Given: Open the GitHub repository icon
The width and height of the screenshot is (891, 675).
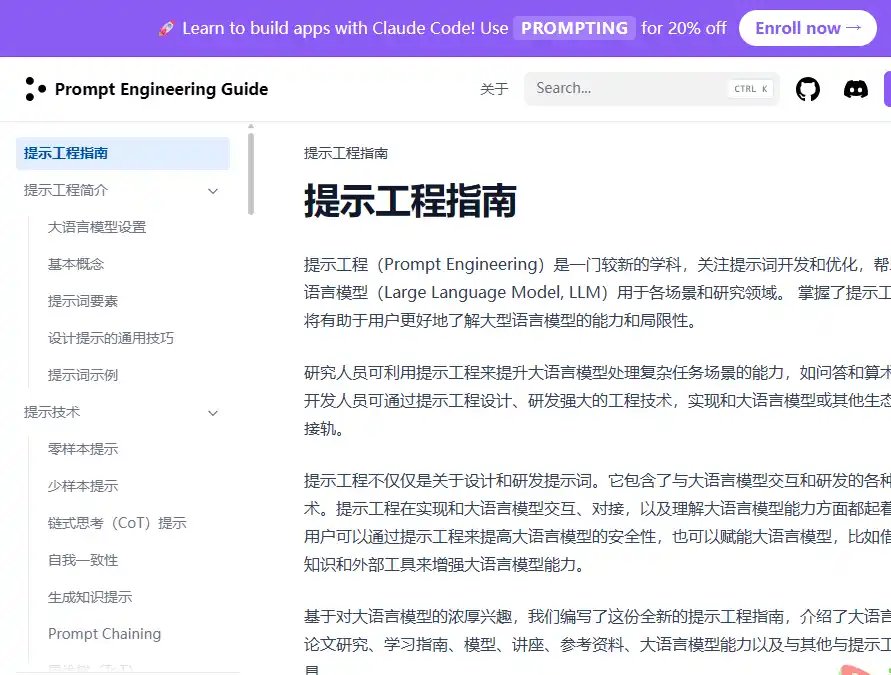Looking at the screenshot, I should coord(807,89).
